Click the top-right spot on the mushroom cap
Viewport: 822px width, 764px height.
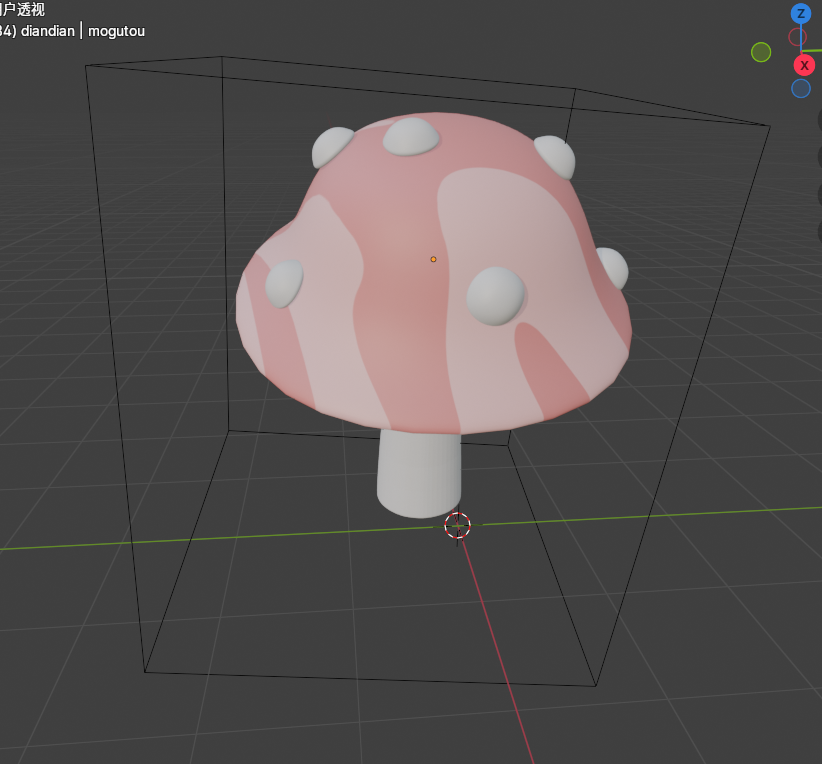tap(556, 155)
